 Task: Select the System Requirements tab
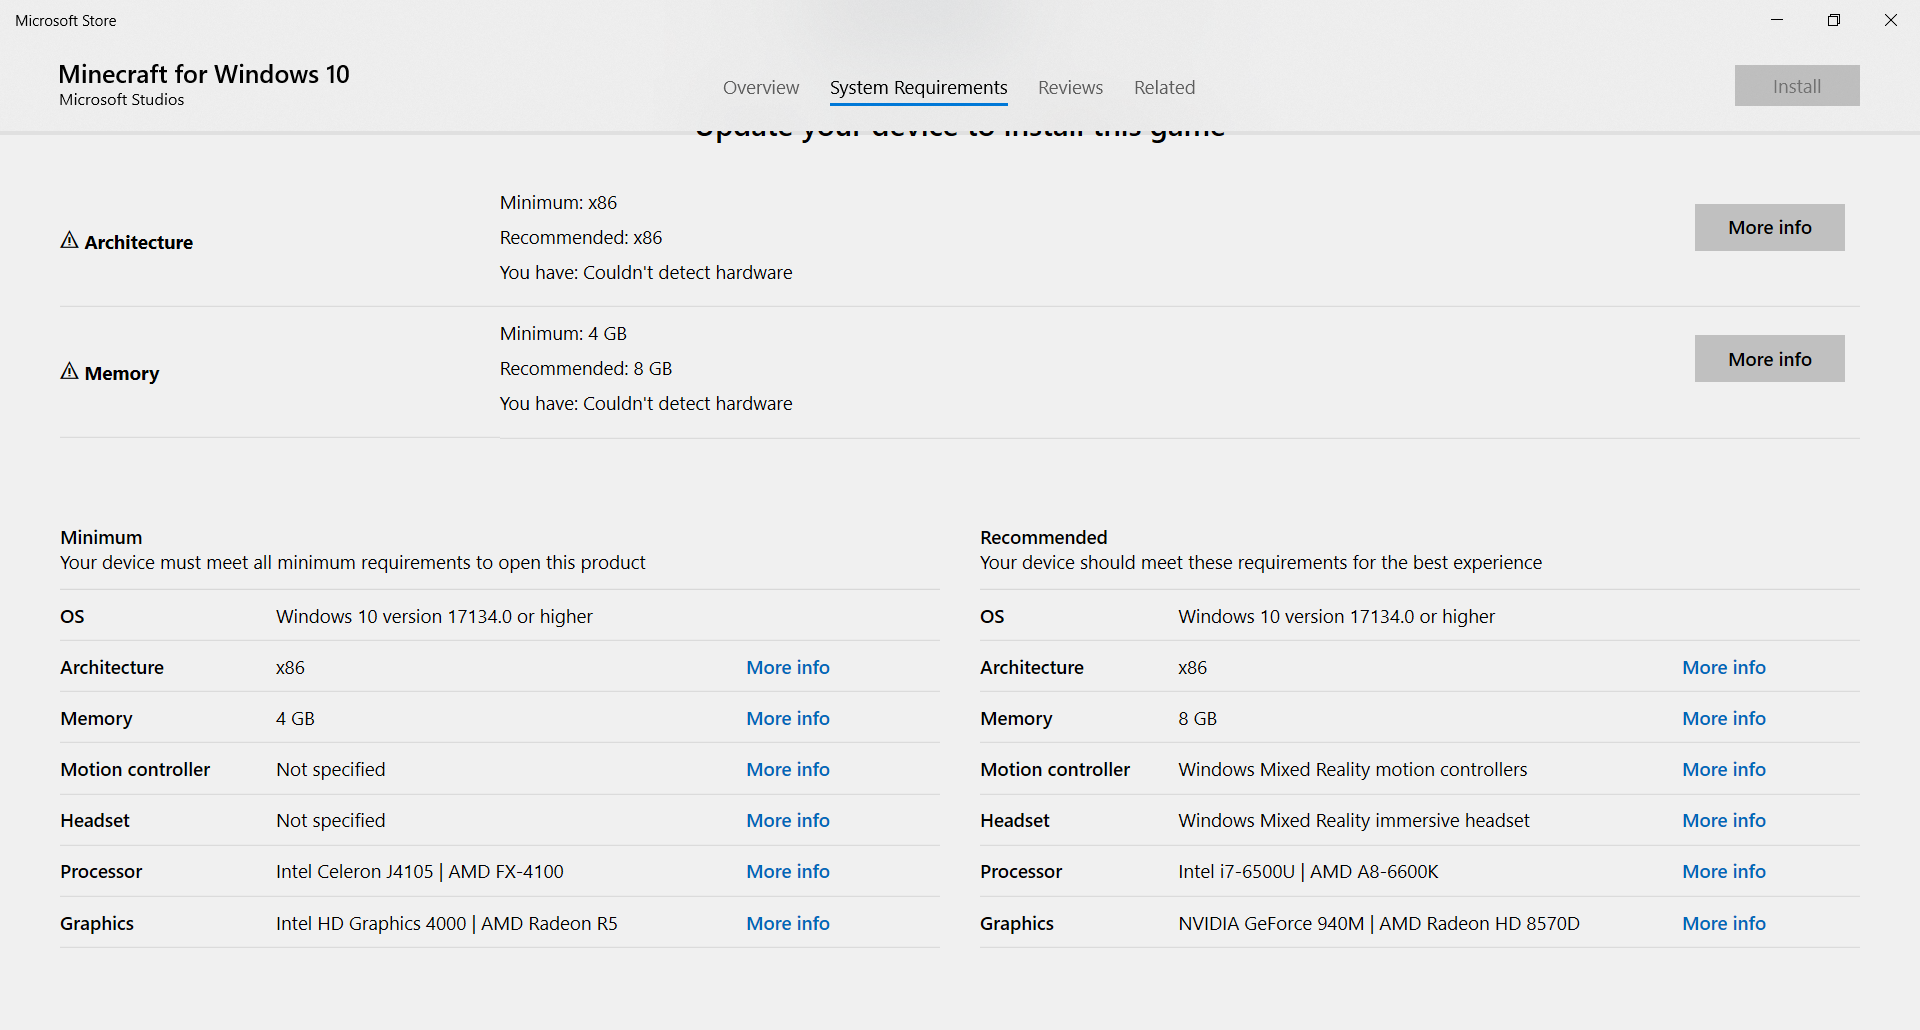coord(919,88)
